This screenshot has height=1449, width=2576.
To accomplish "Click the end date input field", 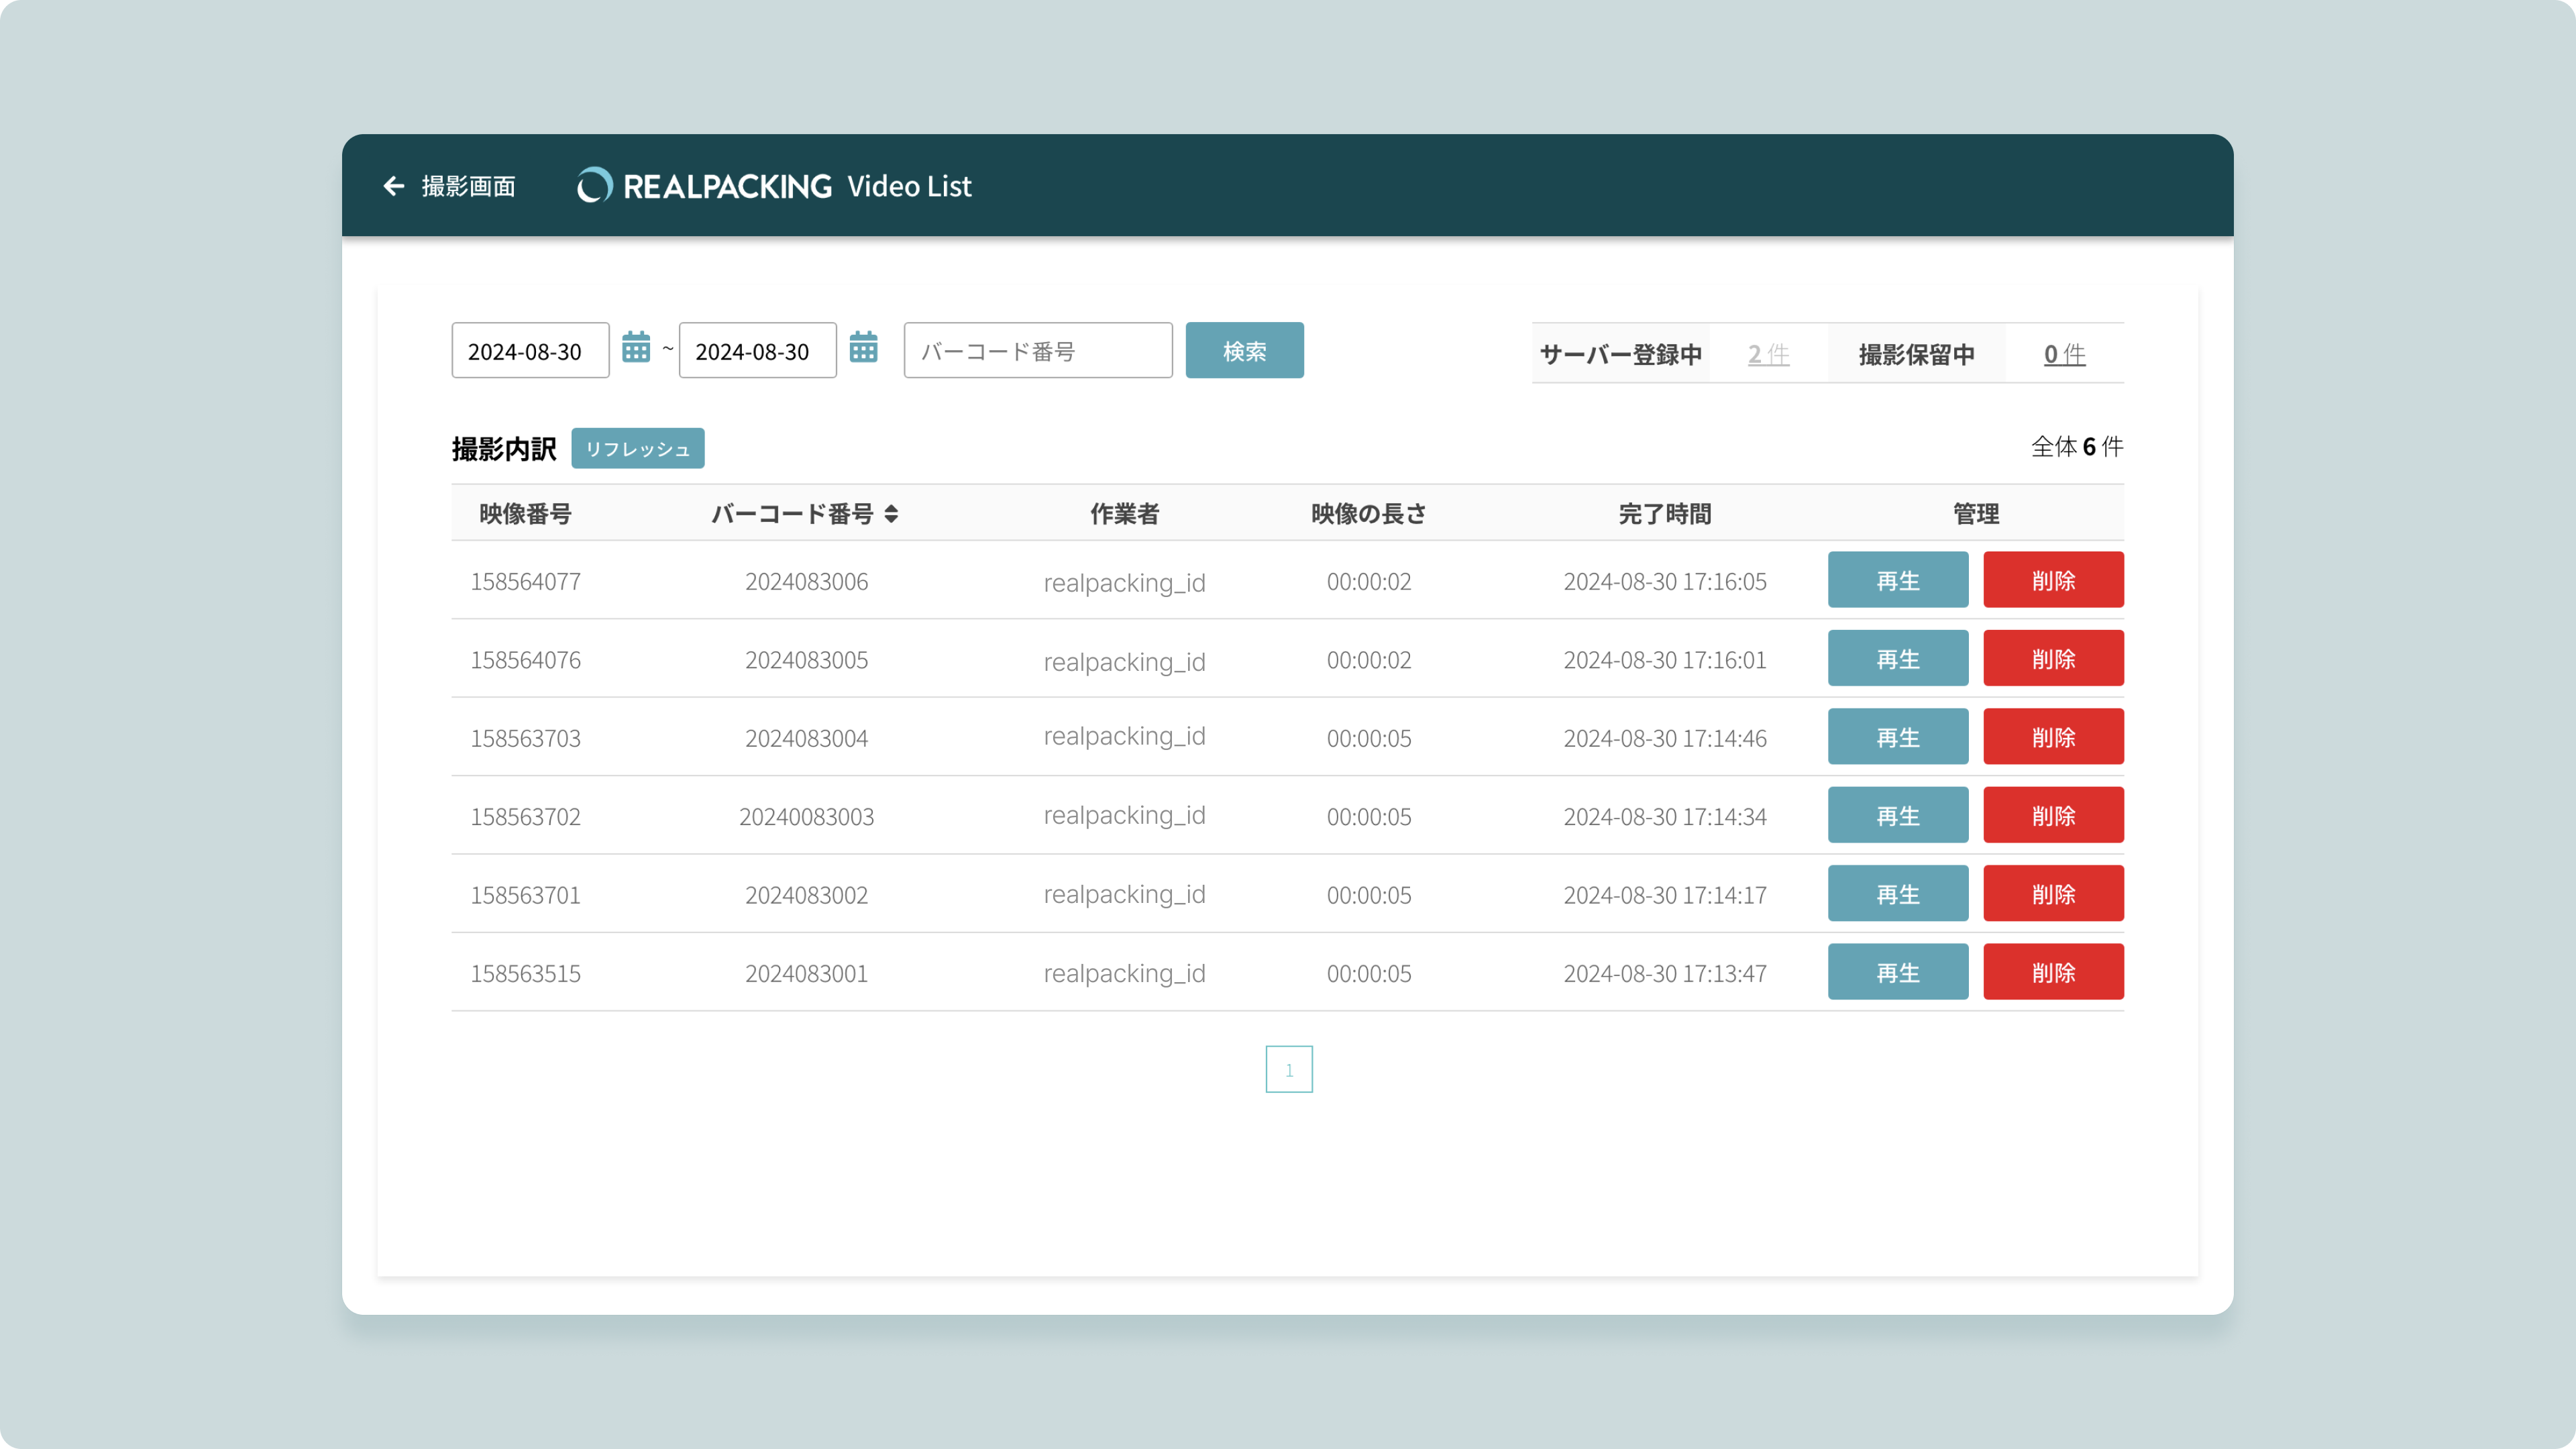I will click(x=757, y=351).
